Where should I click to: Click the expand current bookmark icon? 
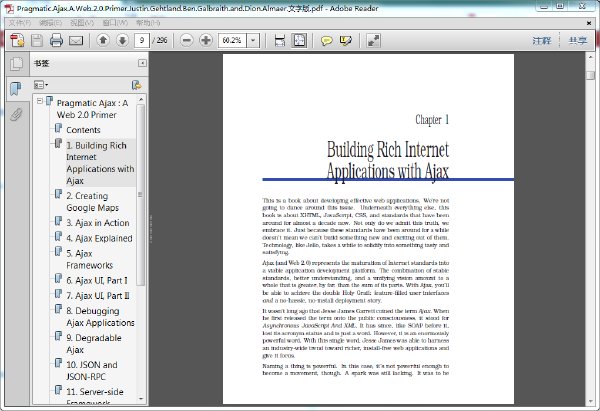[x=137, y=85]
